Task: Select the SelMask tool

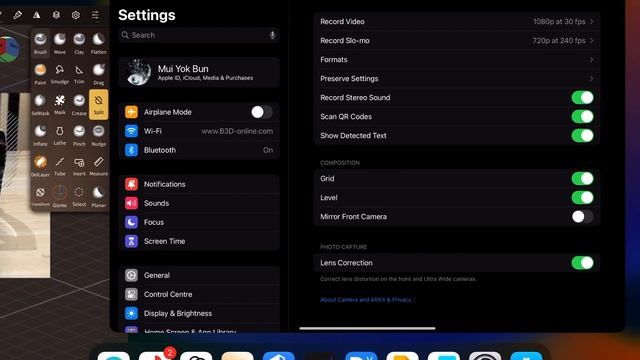Action: (40, 104)
